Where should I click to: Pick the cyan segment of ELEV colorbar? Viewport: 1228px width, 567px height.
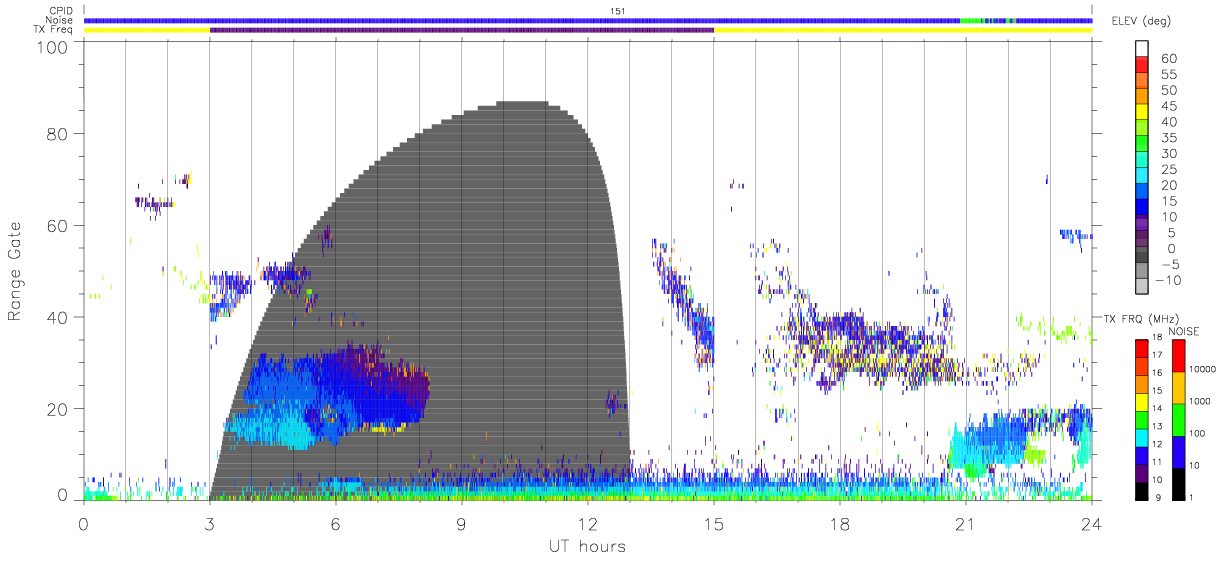[x=1142, y=174]
